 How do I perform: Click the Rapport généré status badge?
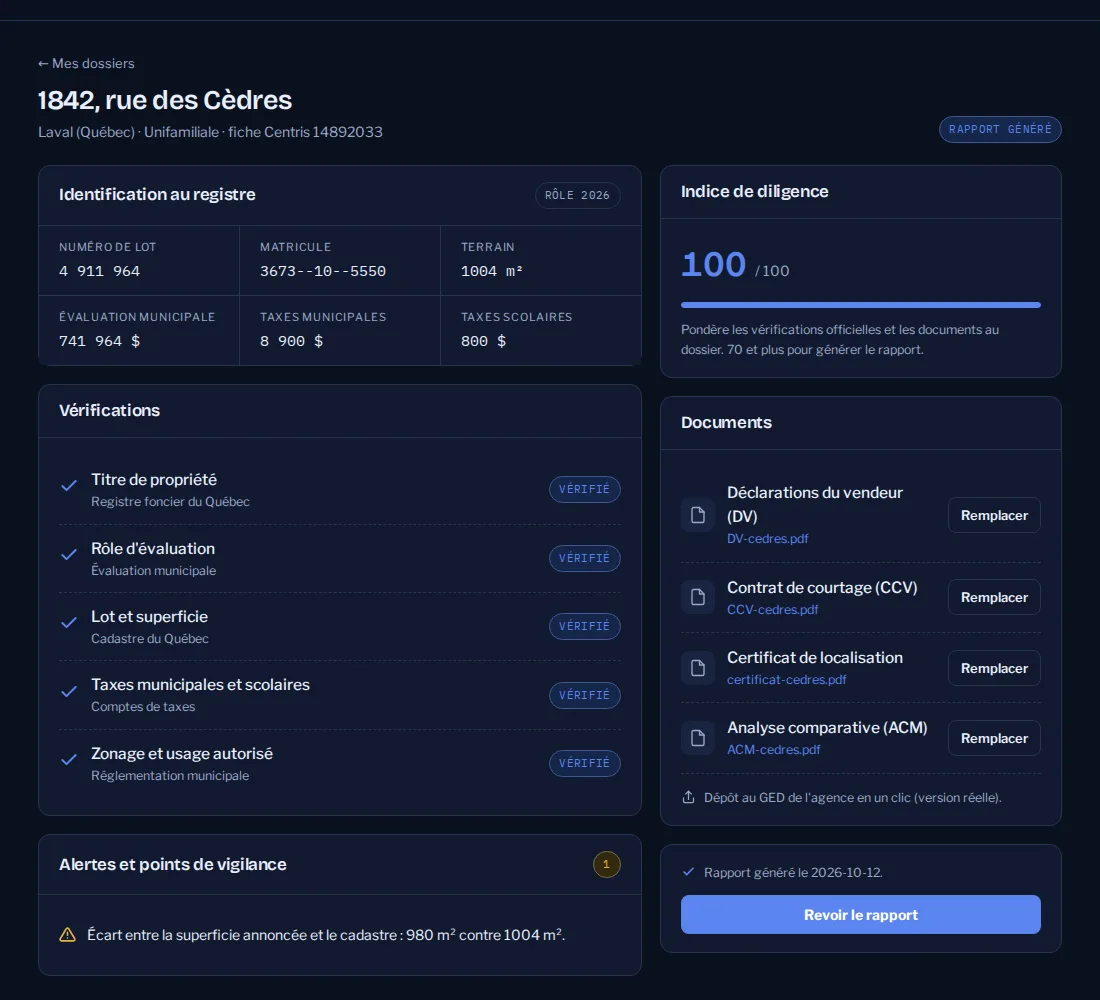[x=1000, y=129]
